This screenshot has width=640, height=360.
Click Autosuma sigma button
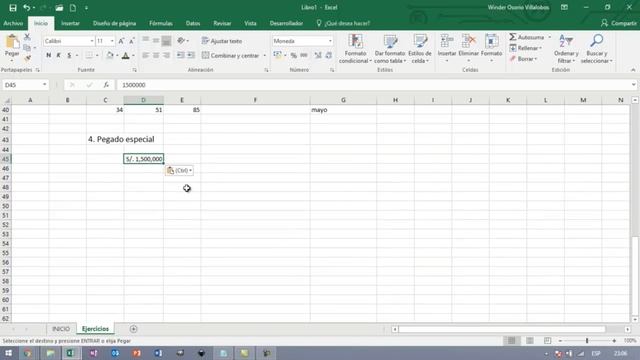click(527, 37)
